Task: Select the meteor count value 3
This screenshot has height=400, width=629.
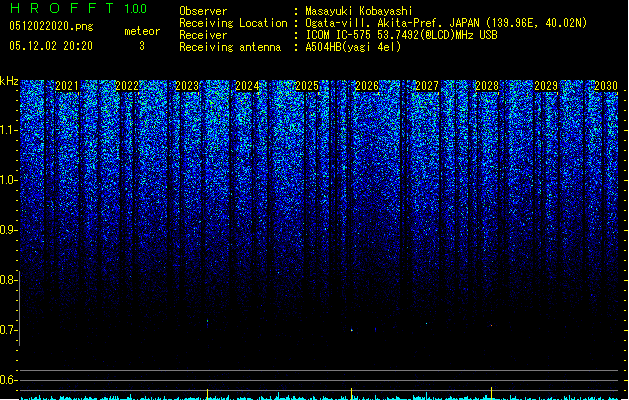Action: (142, 46)
